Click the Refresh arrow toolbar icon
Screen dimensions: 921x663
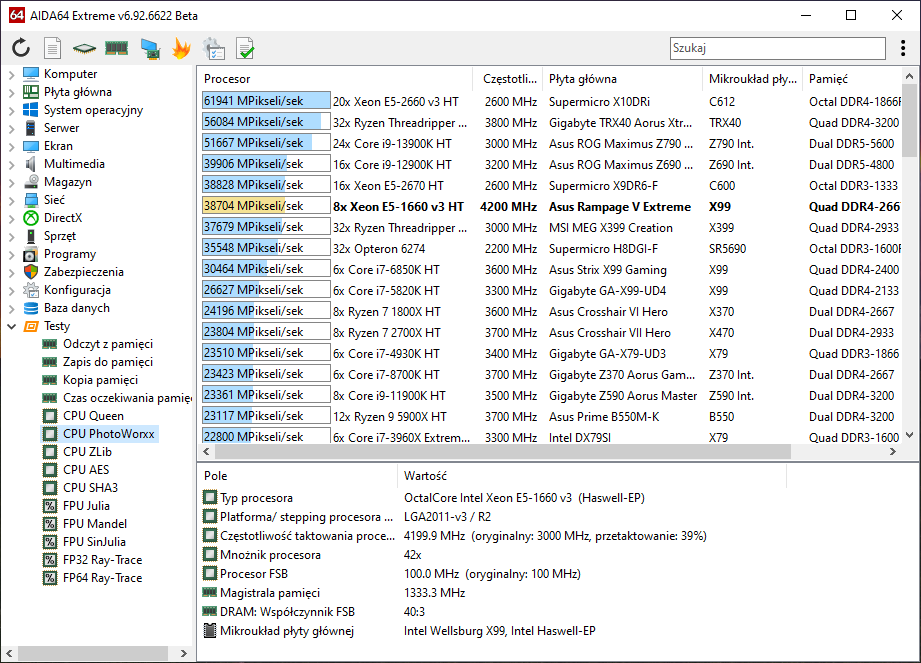tap(21, 48)
